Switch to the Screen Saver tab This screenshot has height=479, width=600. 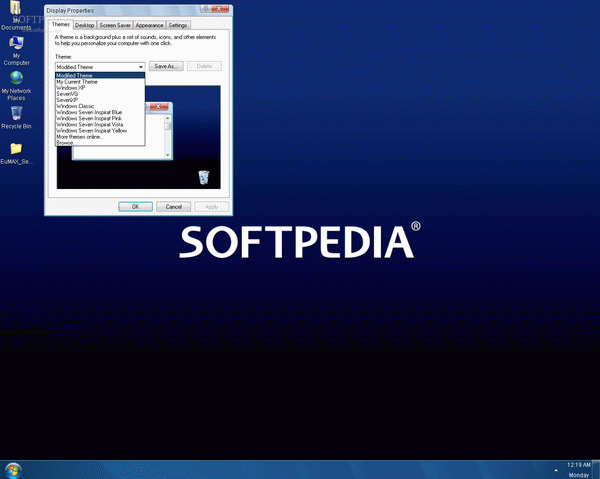coord(115,25)
